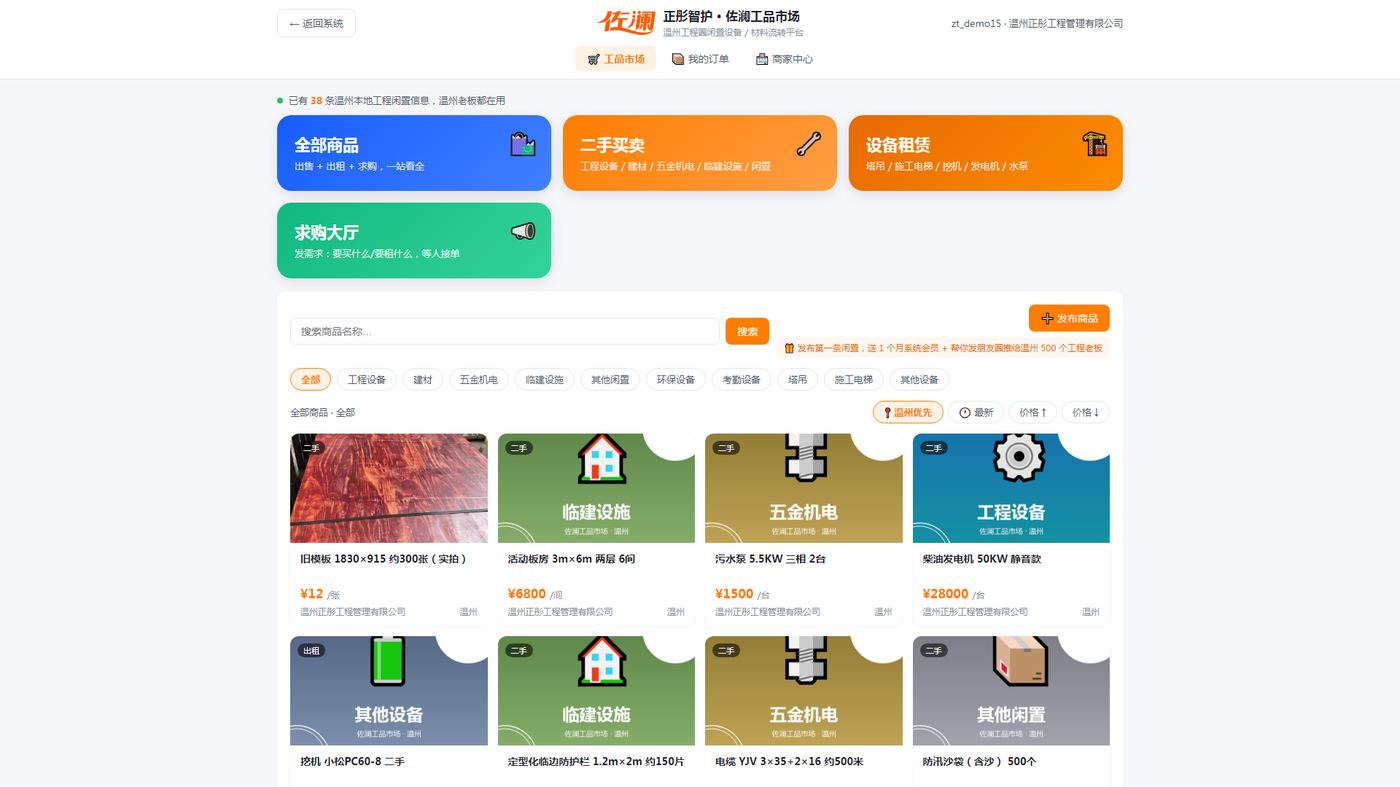Viewport: 1400px width, 787px height.
Task: Open the 二手买卖 category card
Action: 700,153
